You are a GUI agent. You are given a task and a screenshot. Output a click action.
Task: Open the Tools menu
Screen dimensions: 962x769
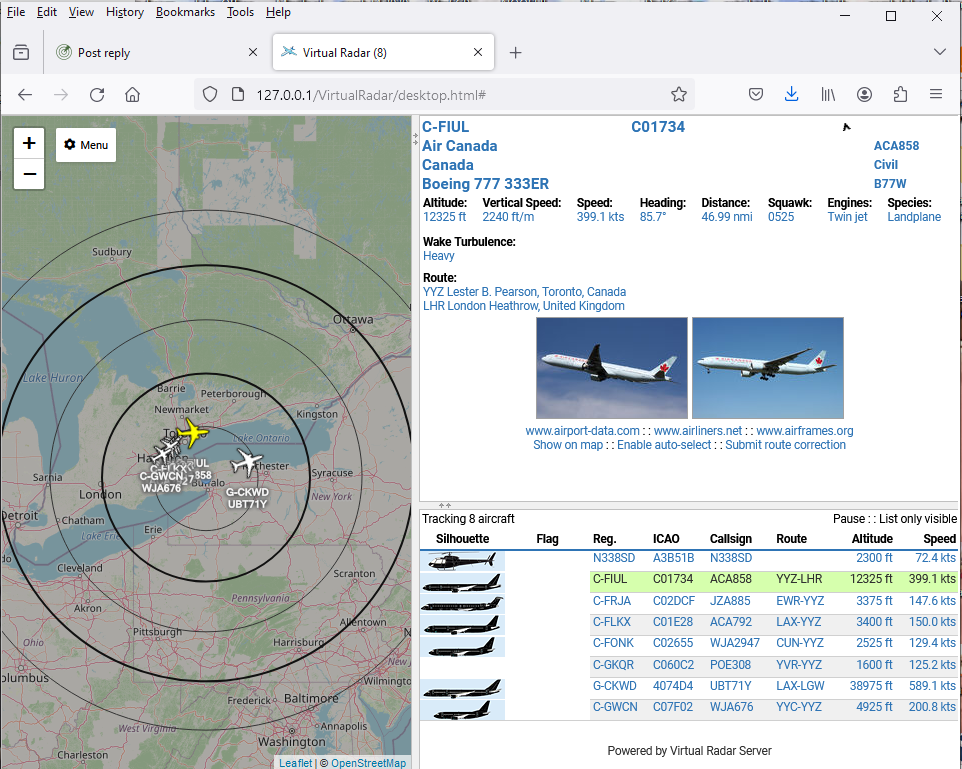pyautogui.click(x=240, y=12)
